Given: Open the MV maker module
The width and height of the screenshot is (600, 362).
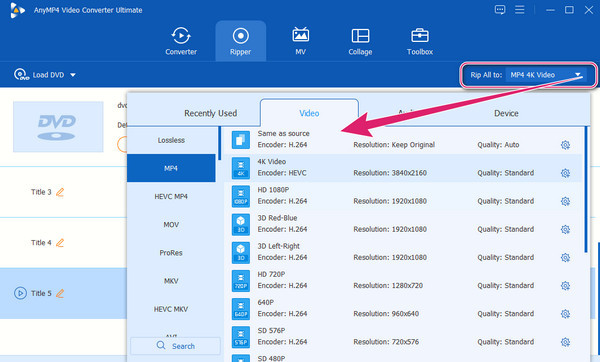Looking at the screenshot, I should click(x=300, y=41).
